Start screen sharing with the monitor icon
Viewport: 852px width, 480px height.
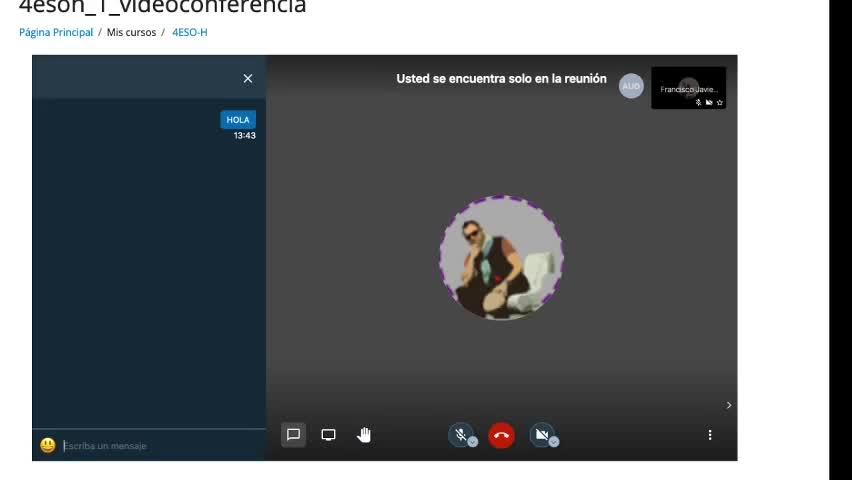[x=328, y=435]
